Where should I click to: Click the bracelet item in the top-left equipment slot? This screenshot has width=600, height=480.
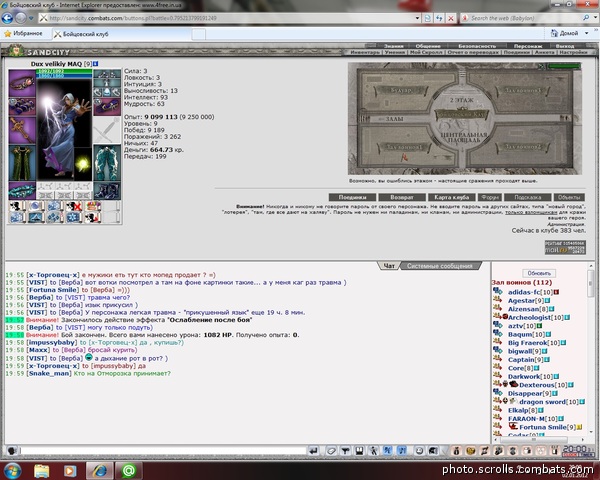click(22, 83)
